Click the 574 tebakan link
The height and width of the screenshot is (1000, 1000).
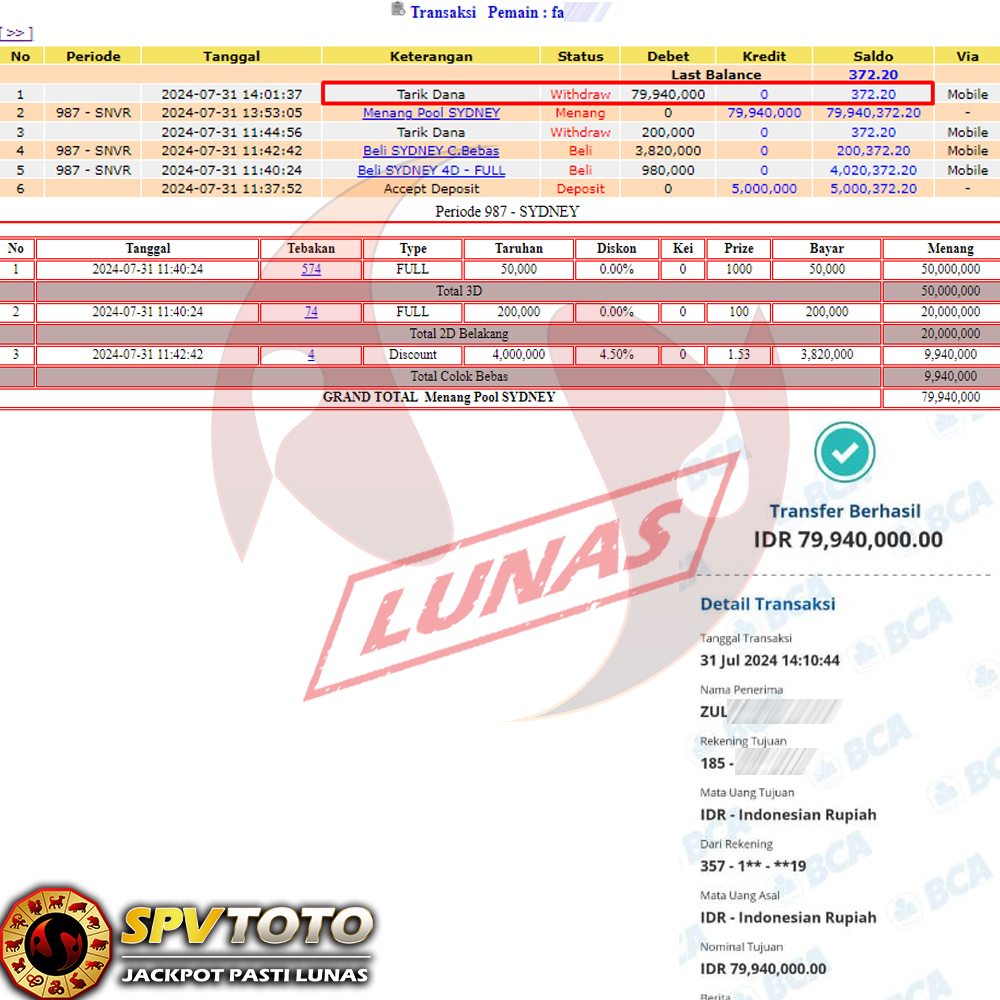coord(311,269)
